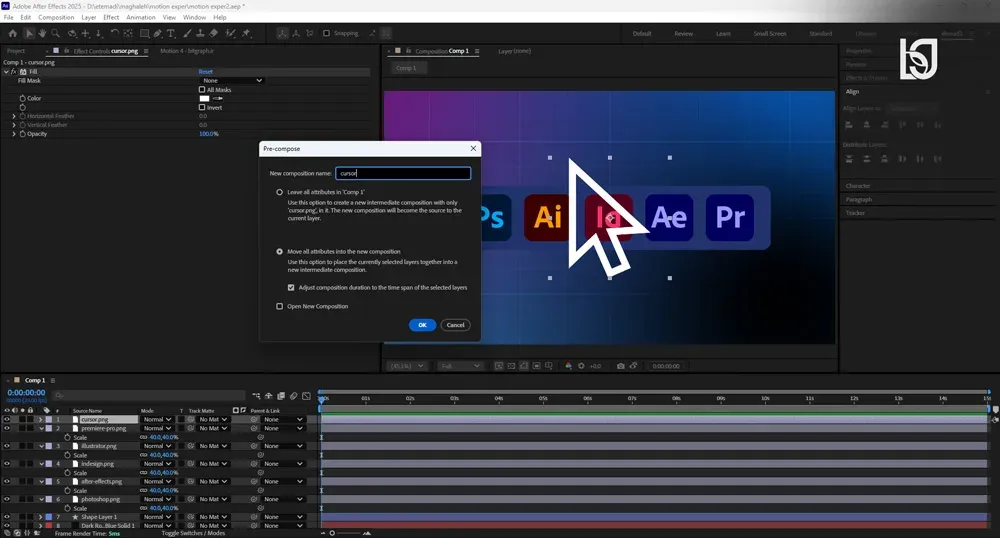Open Parent & Link dropdown for indesign.png
The height and width of the screenshot is (538, 1000).
point(283,464)
